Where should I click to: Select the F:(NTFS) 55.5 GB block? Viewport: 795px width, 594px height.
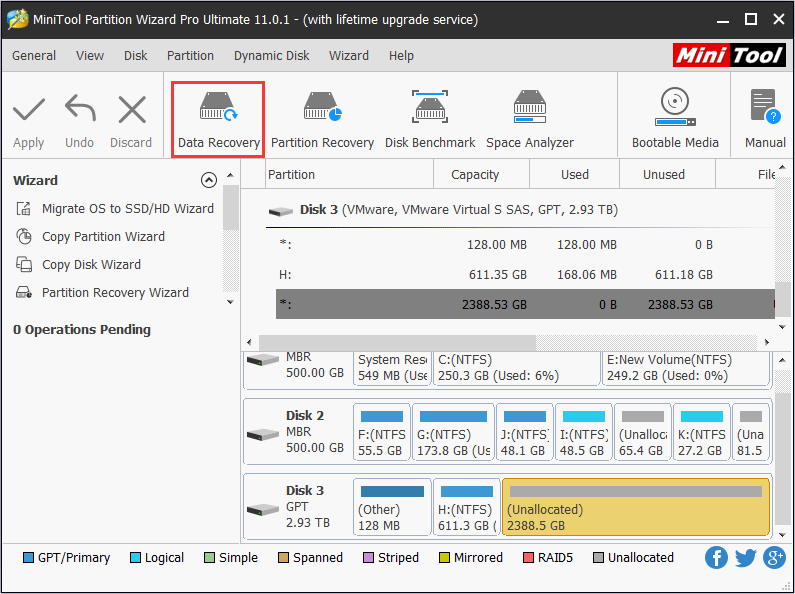381,433
